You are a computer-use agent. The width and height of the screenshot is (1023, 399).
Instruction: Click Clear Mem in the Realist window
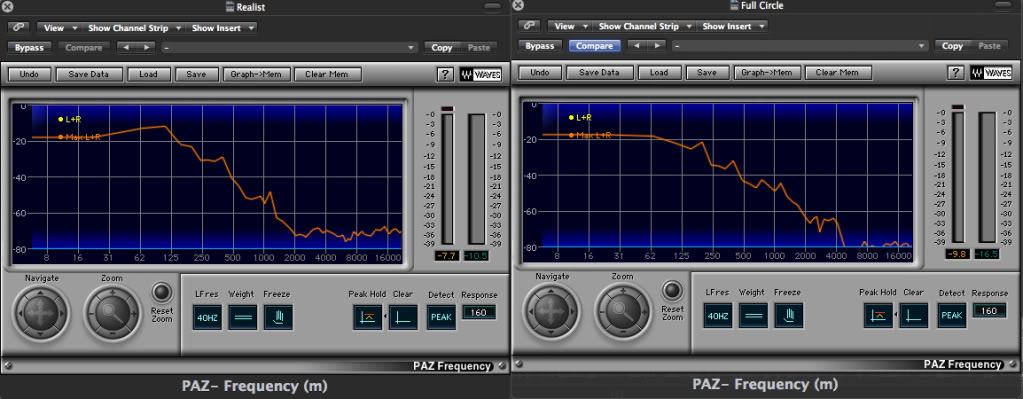tap(328, 74)
